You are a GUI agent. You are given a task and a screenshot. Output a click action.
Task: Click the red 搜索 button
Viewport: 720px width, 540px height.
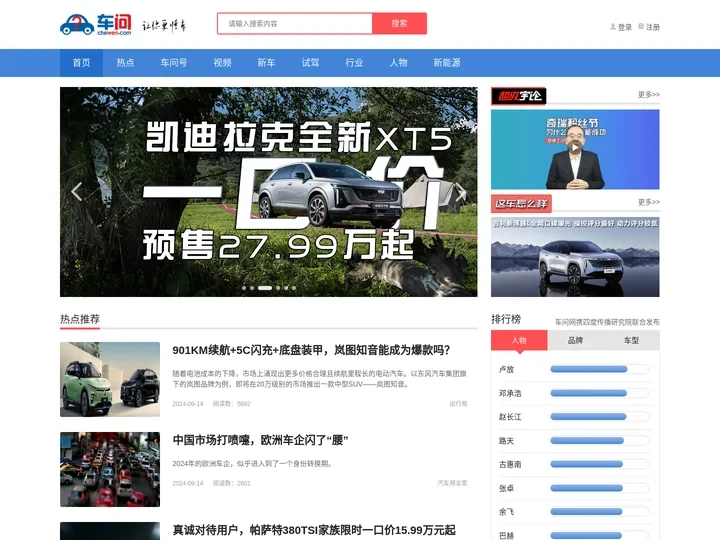399,23
